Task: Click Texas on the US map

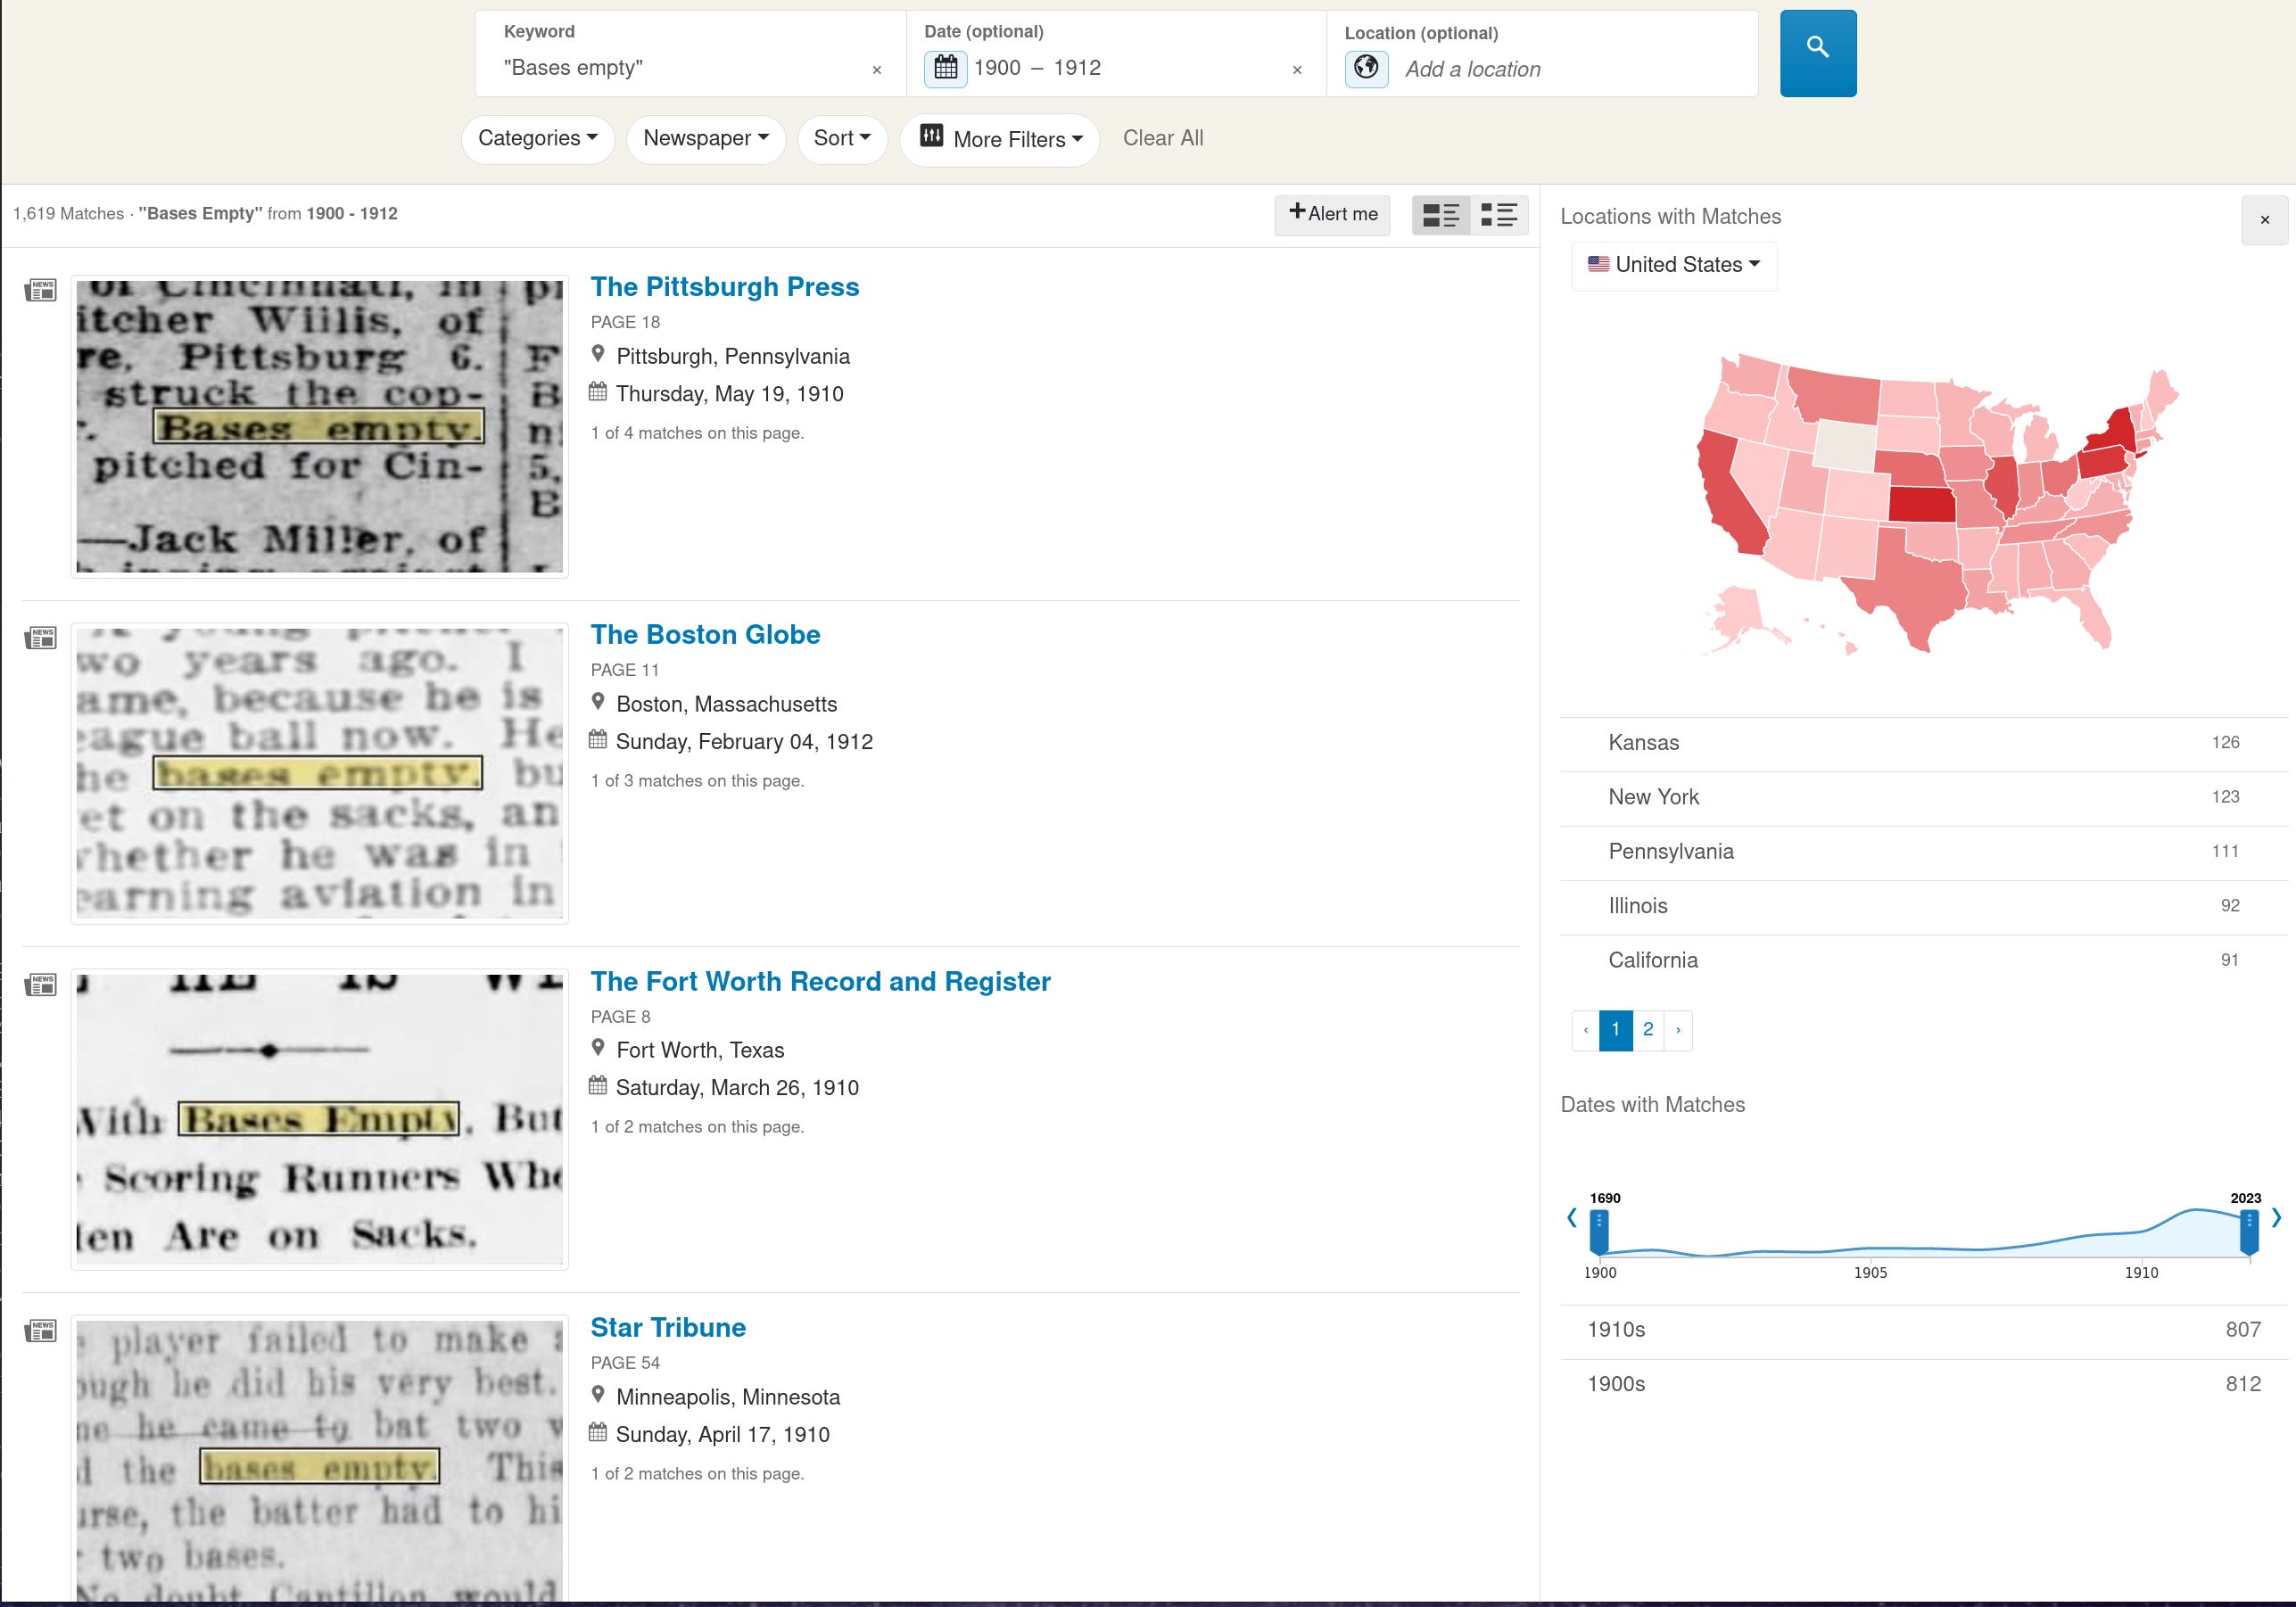Action: click(x=1910, y=590)
